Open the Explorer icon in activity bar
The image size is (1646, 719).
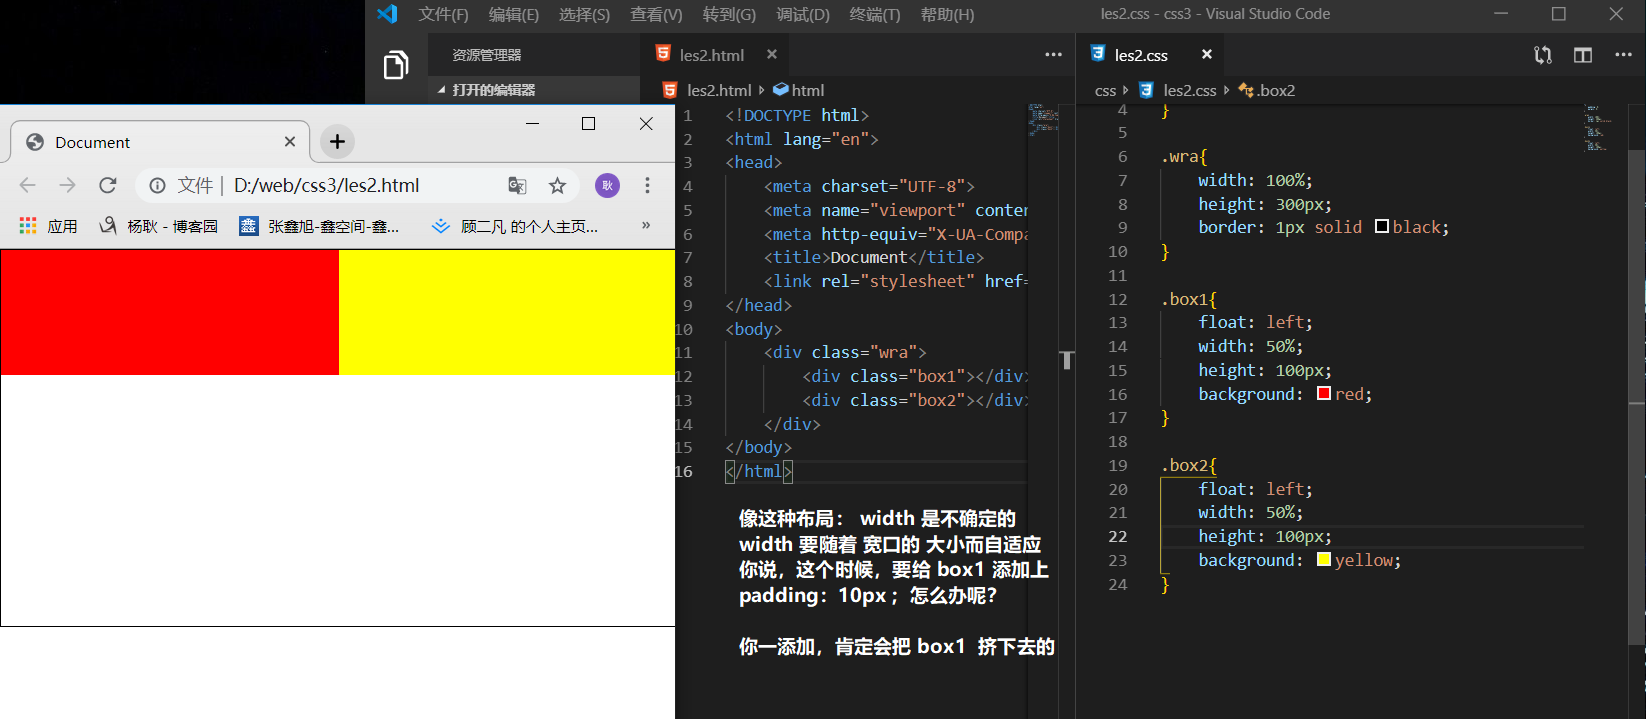coord(396,65)
